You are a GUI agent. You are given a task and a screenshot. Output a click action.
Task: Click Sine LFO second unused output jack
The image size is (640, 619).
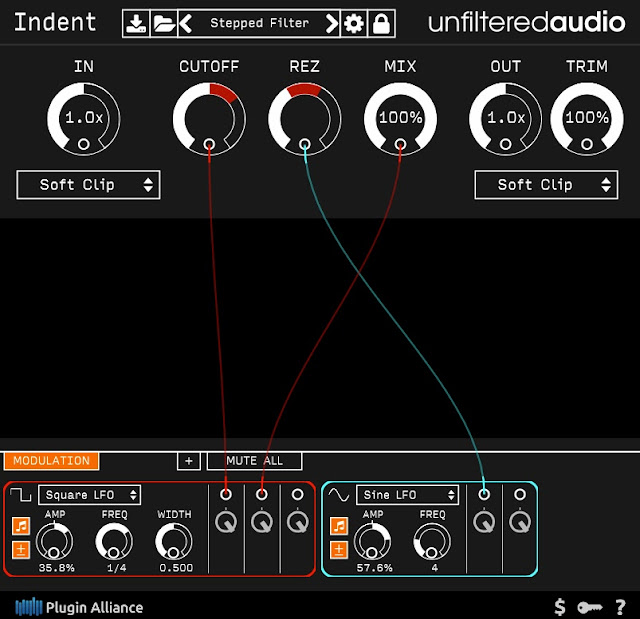[520, 495]
